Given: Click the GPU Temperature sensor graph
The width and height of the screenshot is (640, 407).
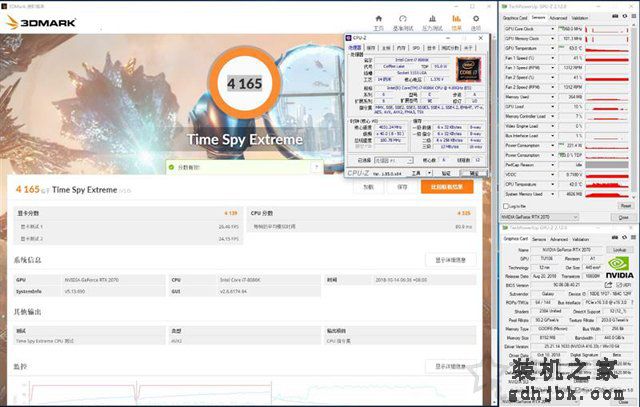Looking at the screenshot, I should (607, 48).
